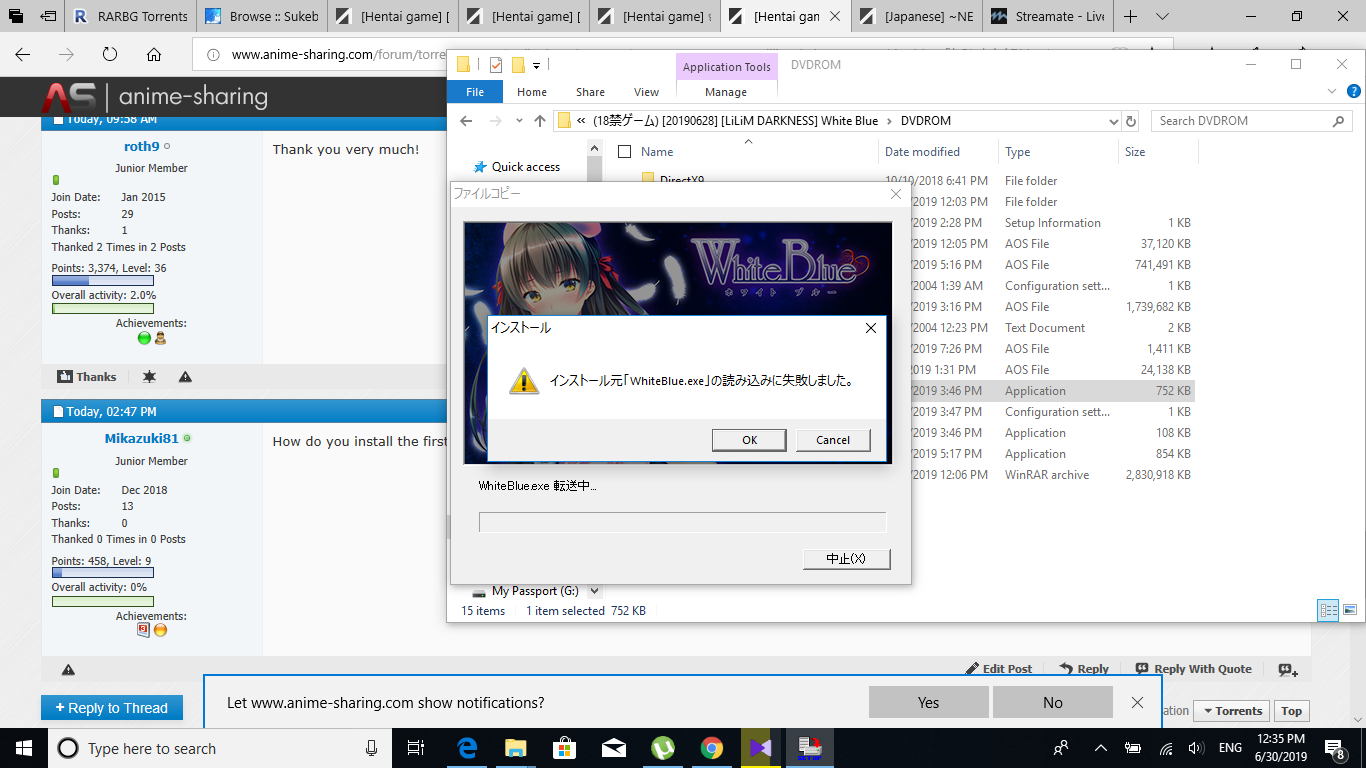
Task: Sort files by Name column
Action: point(657,152)
